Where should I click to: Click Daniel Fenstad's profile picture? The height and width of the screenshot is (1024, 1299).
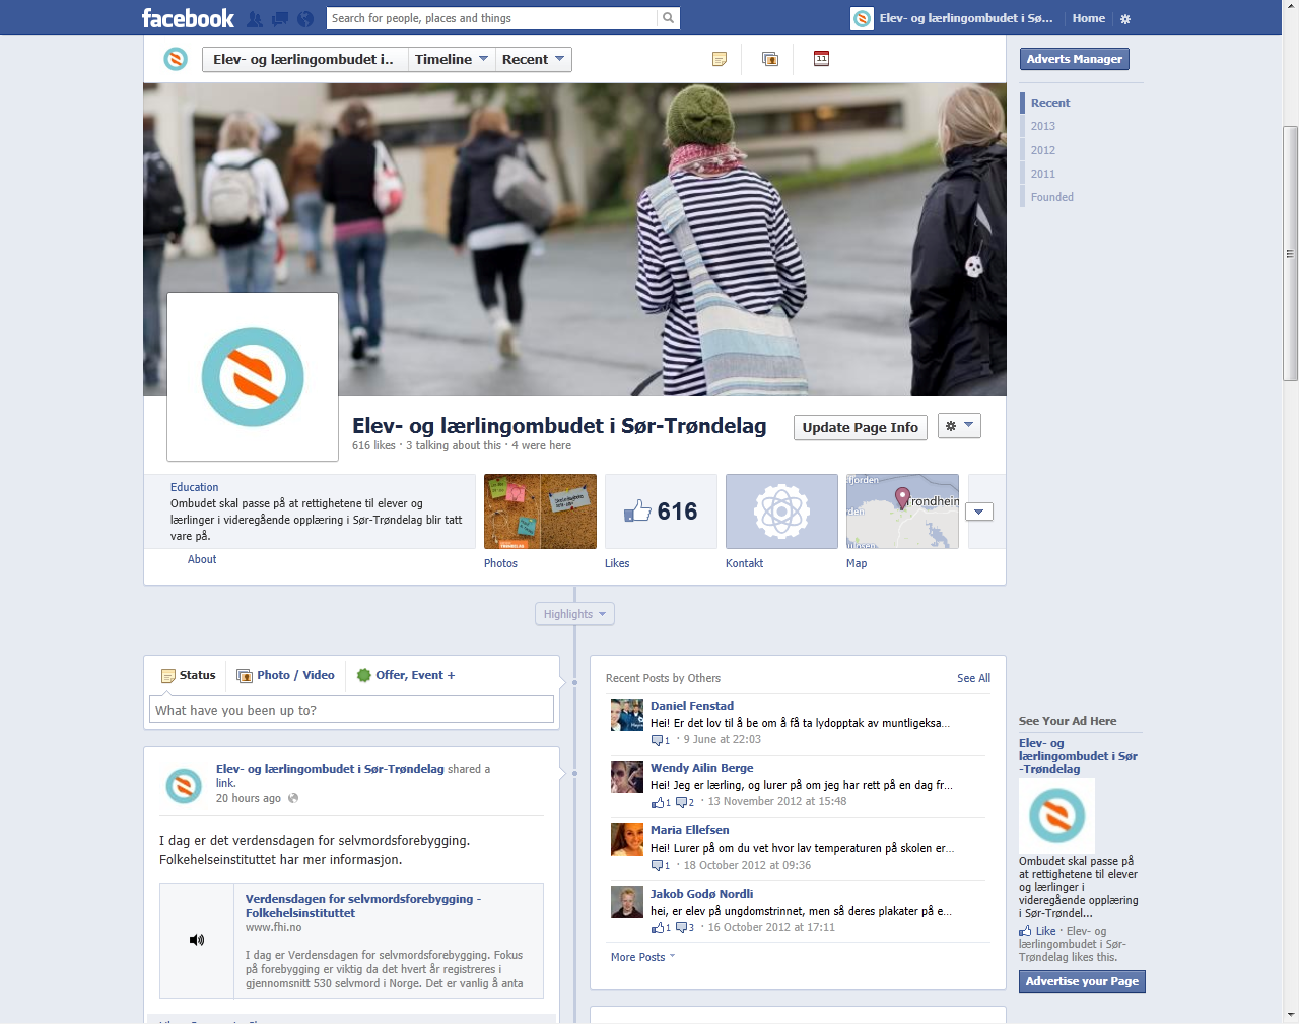click(627, 715)
